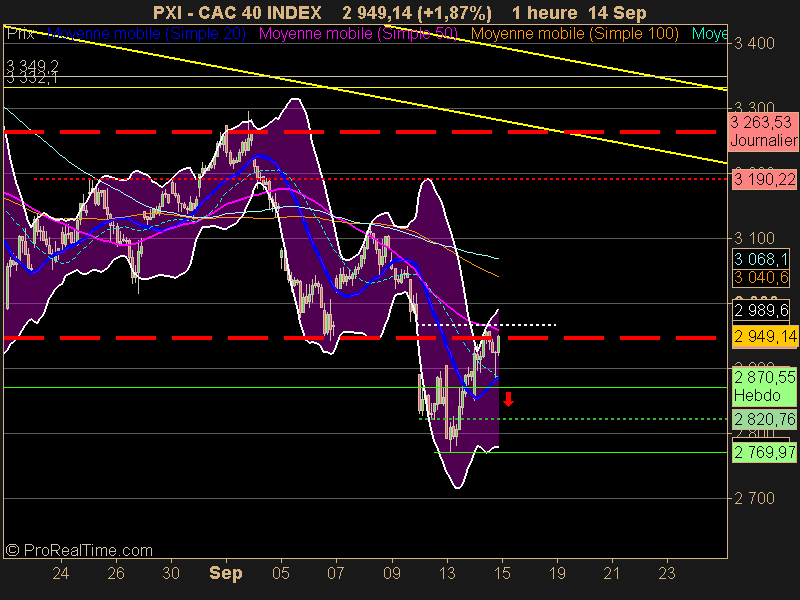Click the chart title PXI - CAC 40 INDEX
Image resolution: width=800 pixels, height=600 pixels.
click(x=237, y=13)
